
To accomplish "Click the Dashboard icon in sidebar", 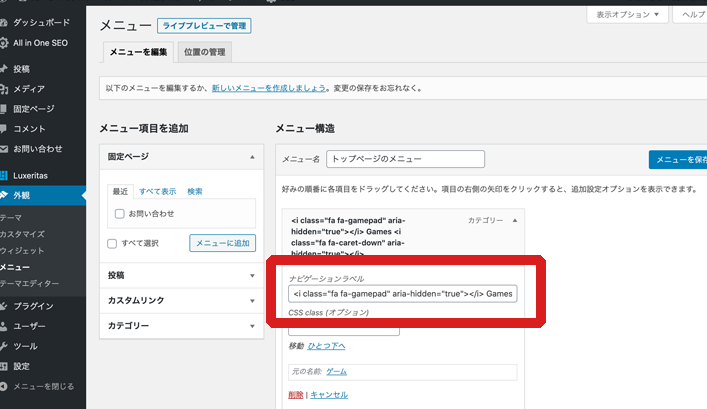I will click(6, 21).
